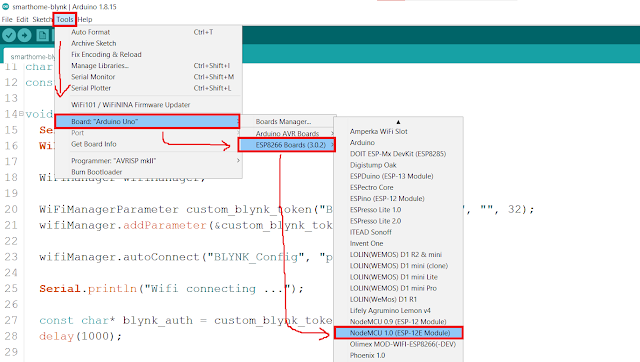Select NodeMCU 0.9 (ESP-12 Module)
This screenshot has height=362, width=640.
point(398,322)
